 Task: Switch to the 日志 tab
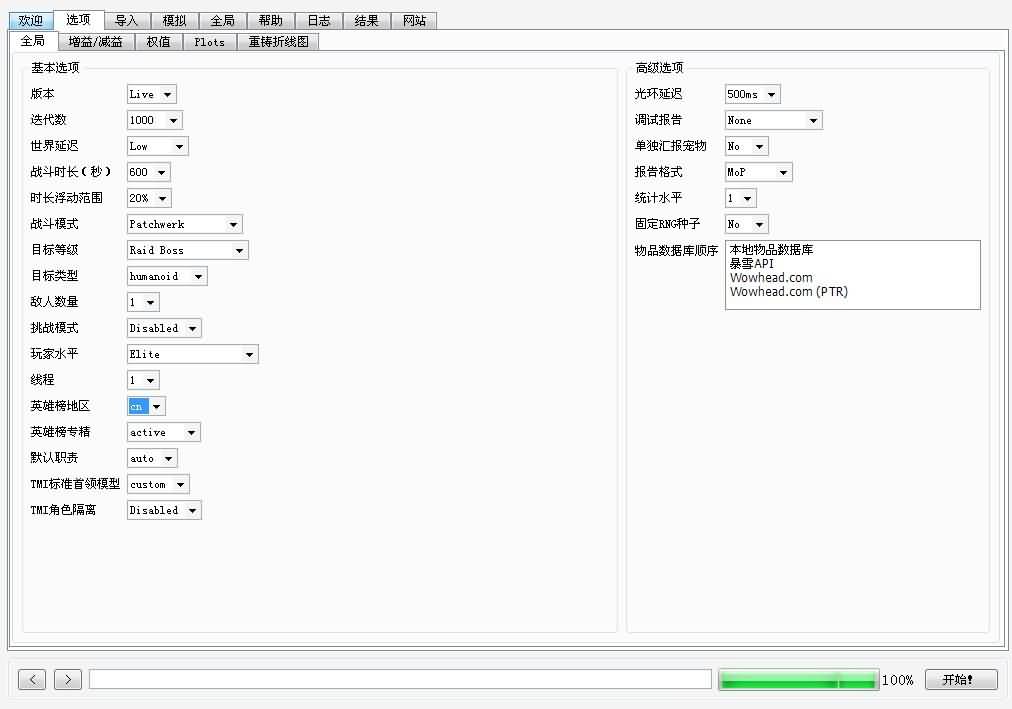point(319,21)
